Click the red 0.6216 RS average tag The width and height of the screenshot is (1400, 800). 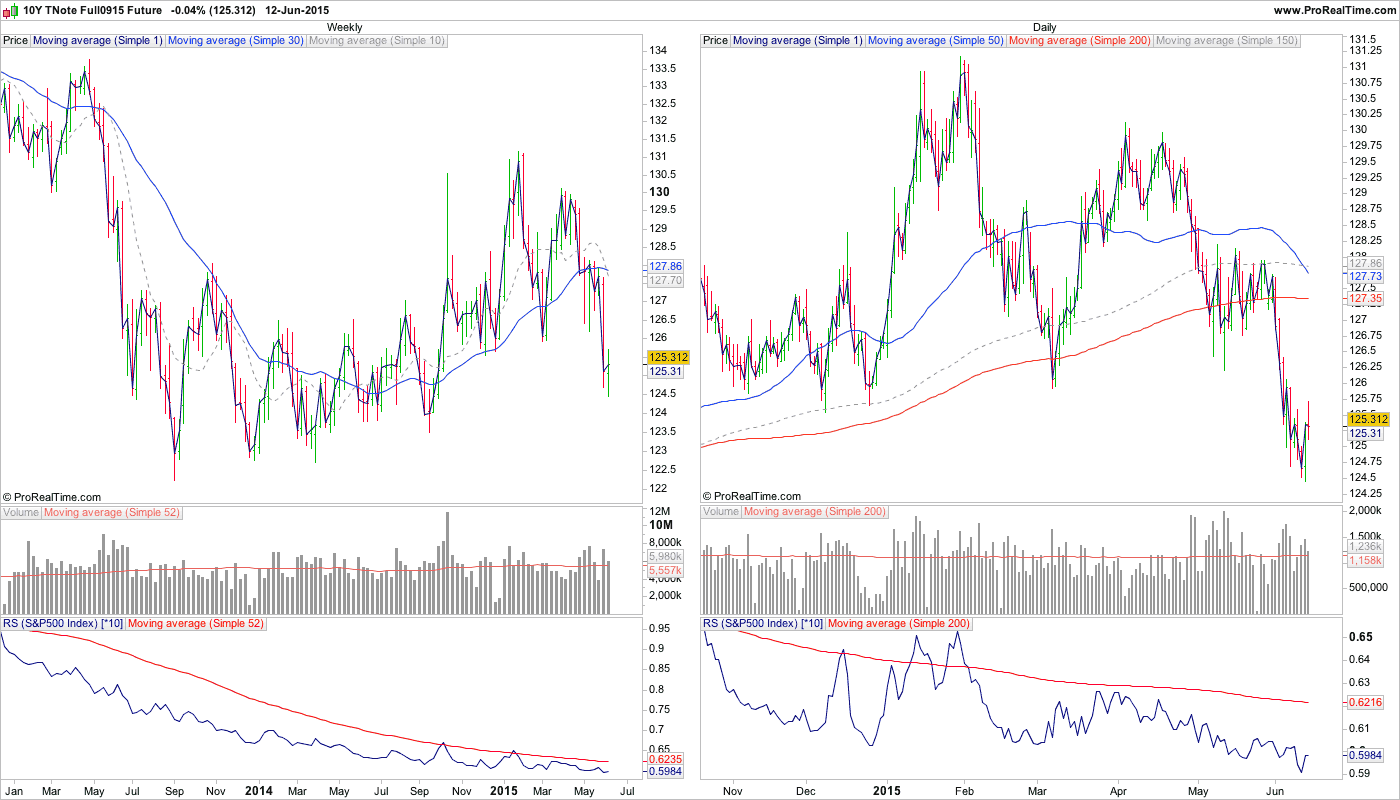click(x=1366, y=703)
